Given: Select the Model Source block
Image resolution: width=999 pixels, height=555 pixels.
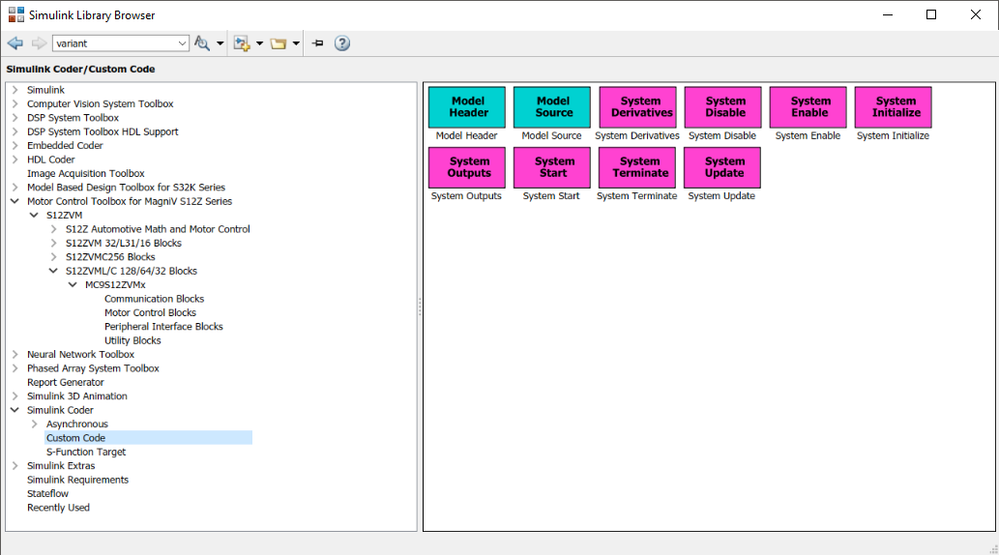Looking at the screenshot, I should [x=552, y=107].
